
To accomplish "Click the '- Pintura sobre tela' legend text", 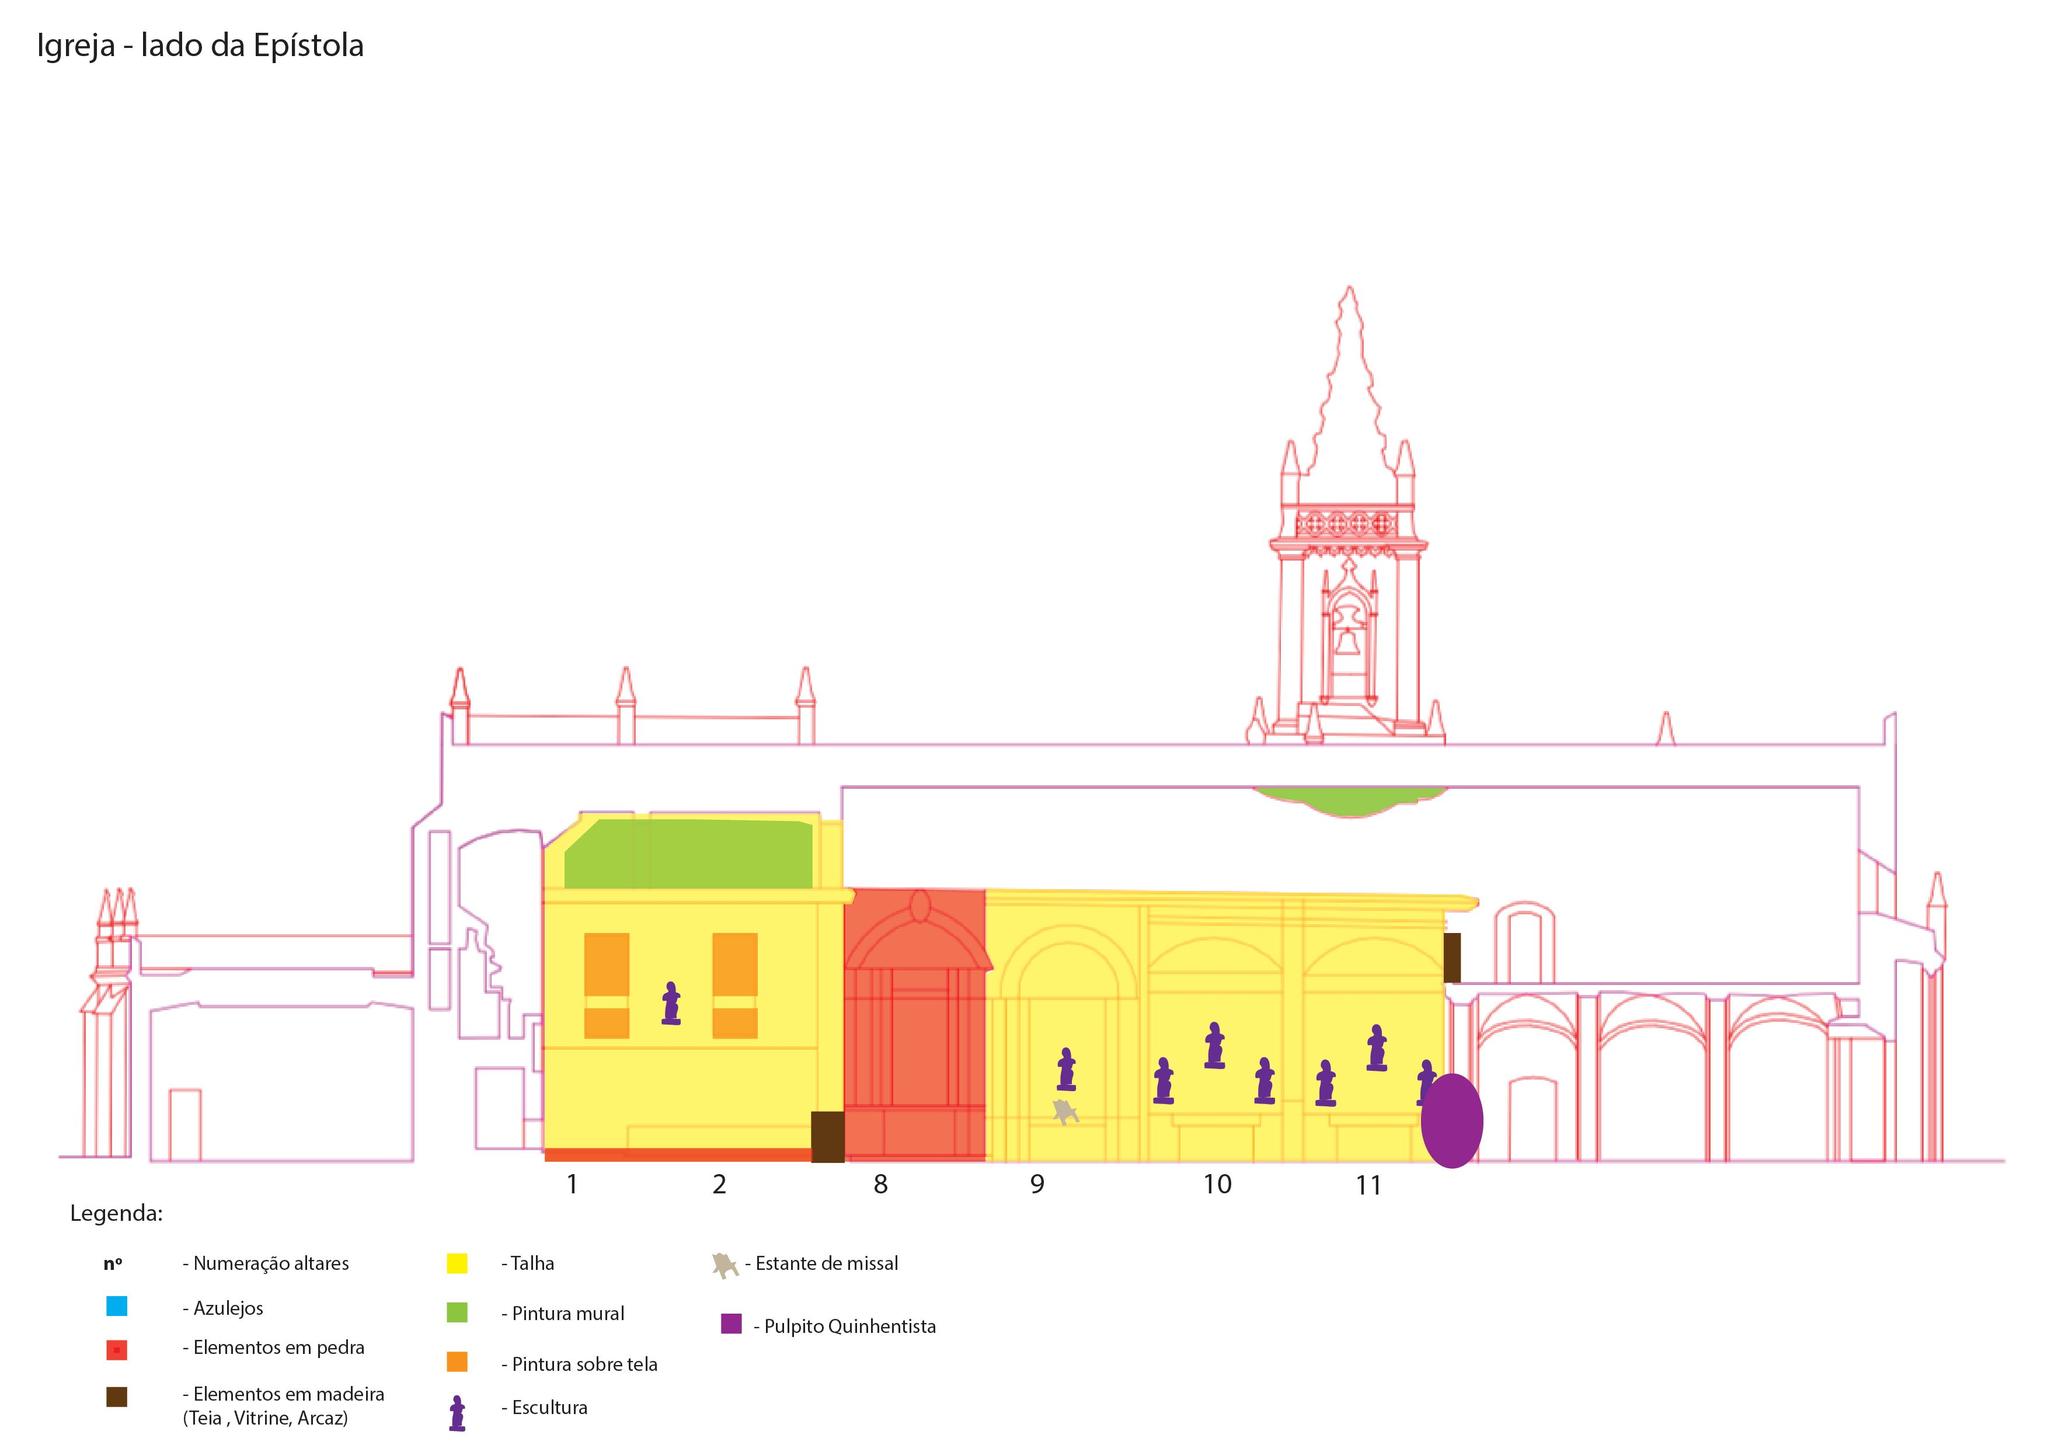I will click(579, 1364).
